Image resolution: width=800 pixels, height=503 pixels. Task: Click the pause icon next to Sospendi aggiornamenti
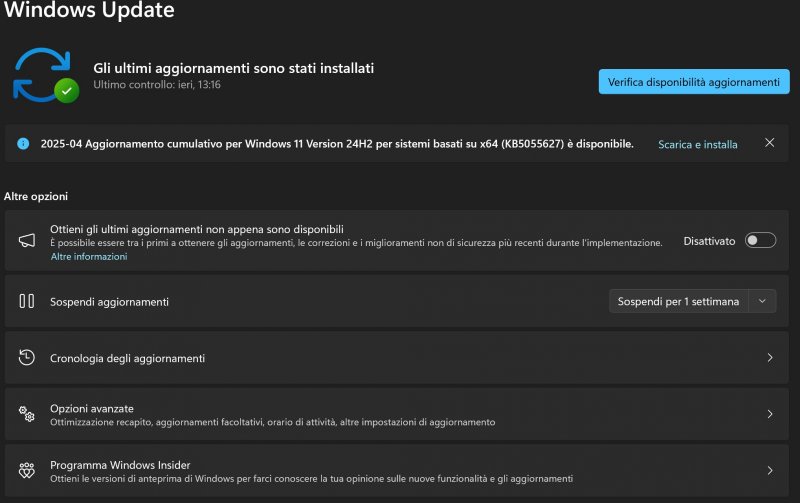[x=27, y=301]
